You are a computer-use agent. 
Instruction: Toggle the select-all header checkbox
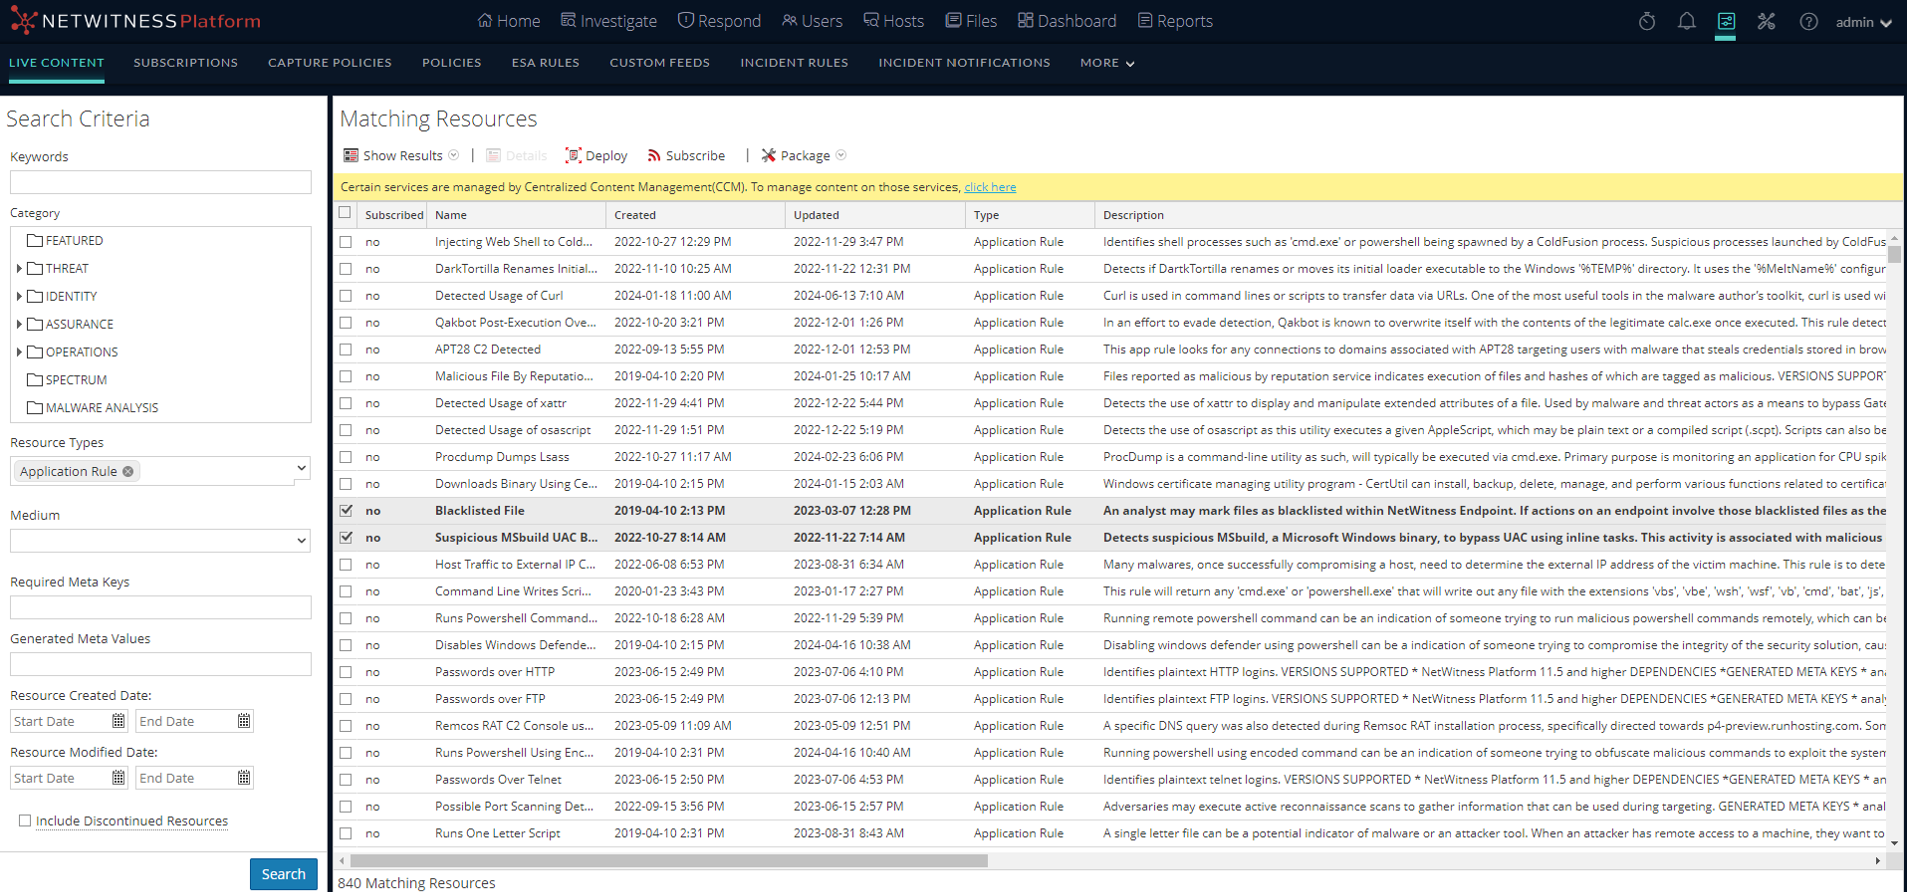[345, 213]
